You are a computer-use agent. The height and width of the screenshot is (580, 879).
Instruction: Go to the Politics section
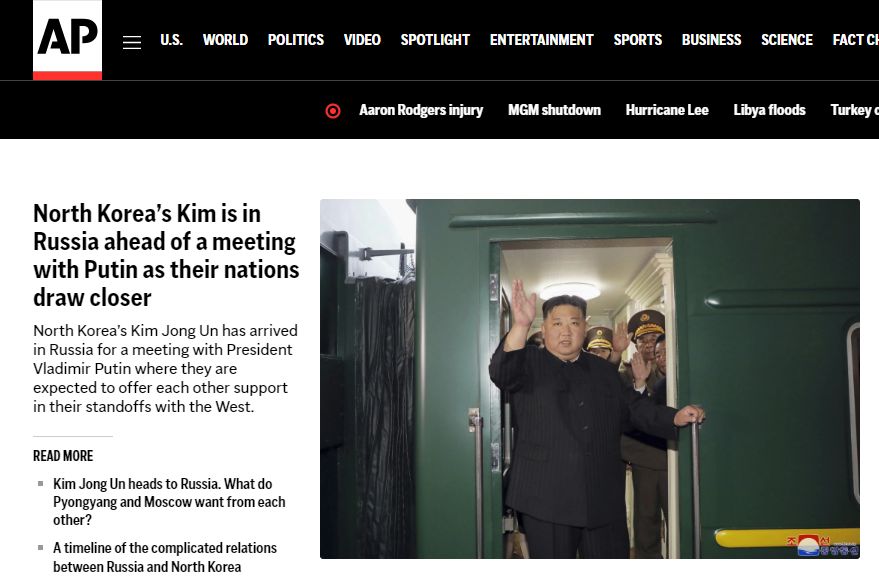[x=296, y=40]
